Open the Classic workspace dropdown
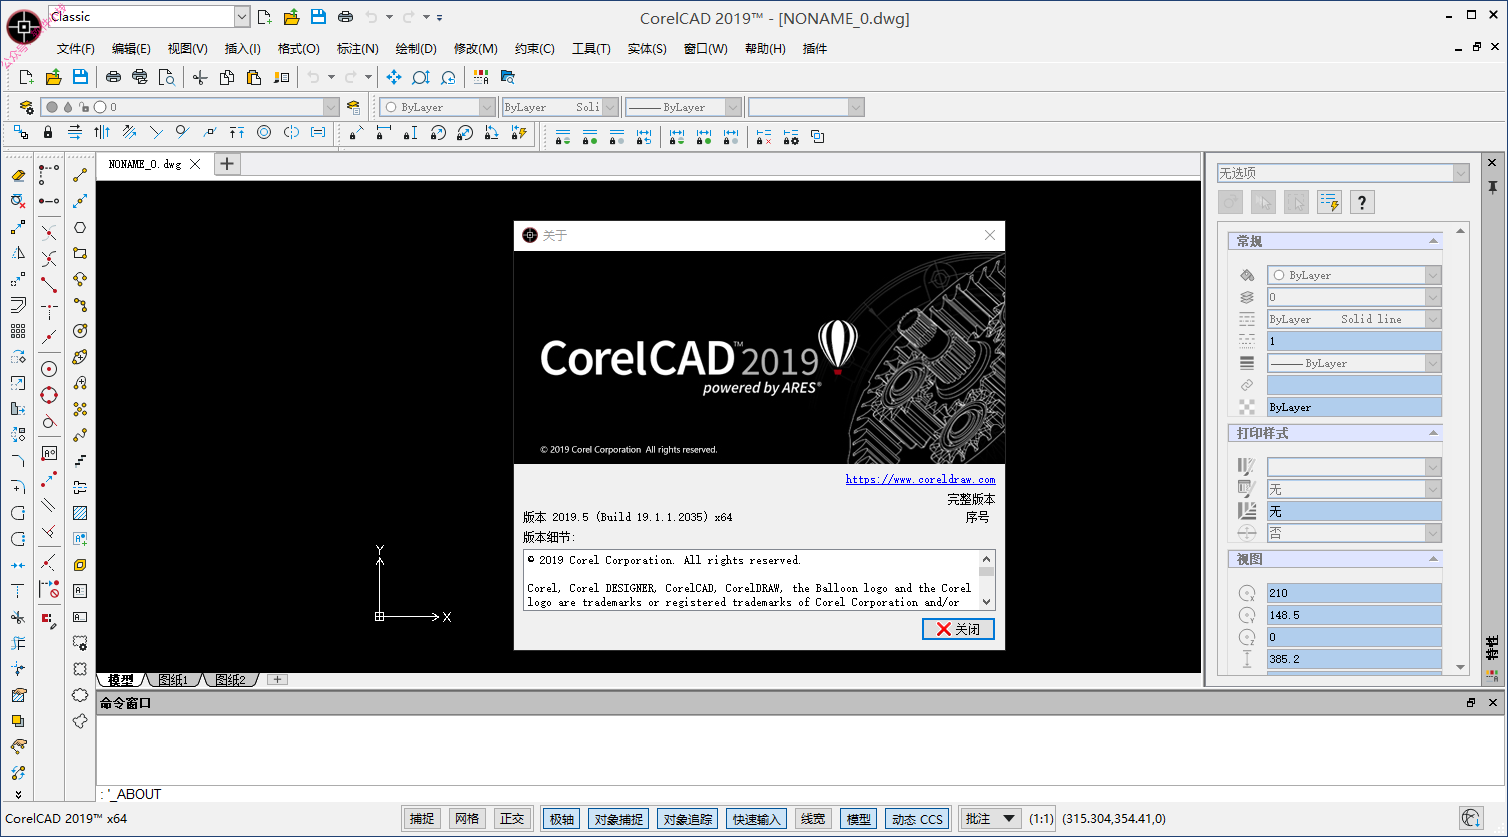Image resolution: width=1508 pixels, height=837 pixels. pos(242,16)
